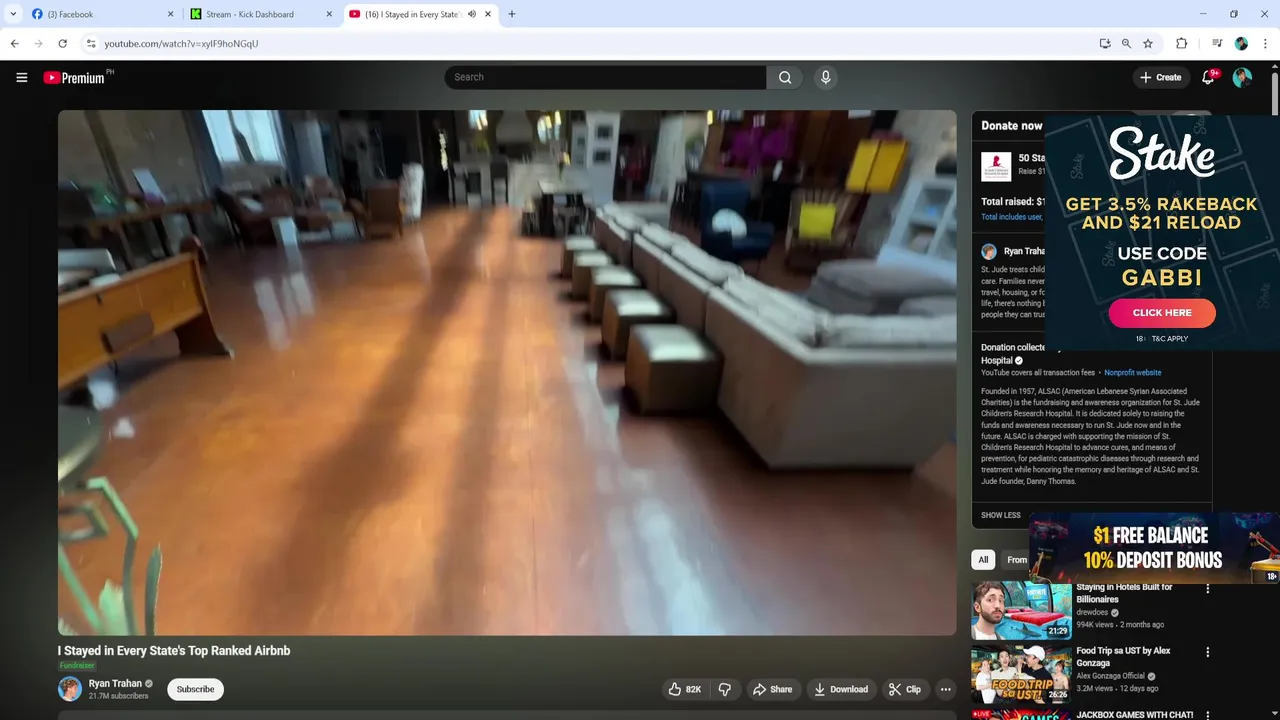This screenshot has height=720, width=1280.
Task: Open Alex Gonzaga Official channel name
Action: pos(1110,676)
